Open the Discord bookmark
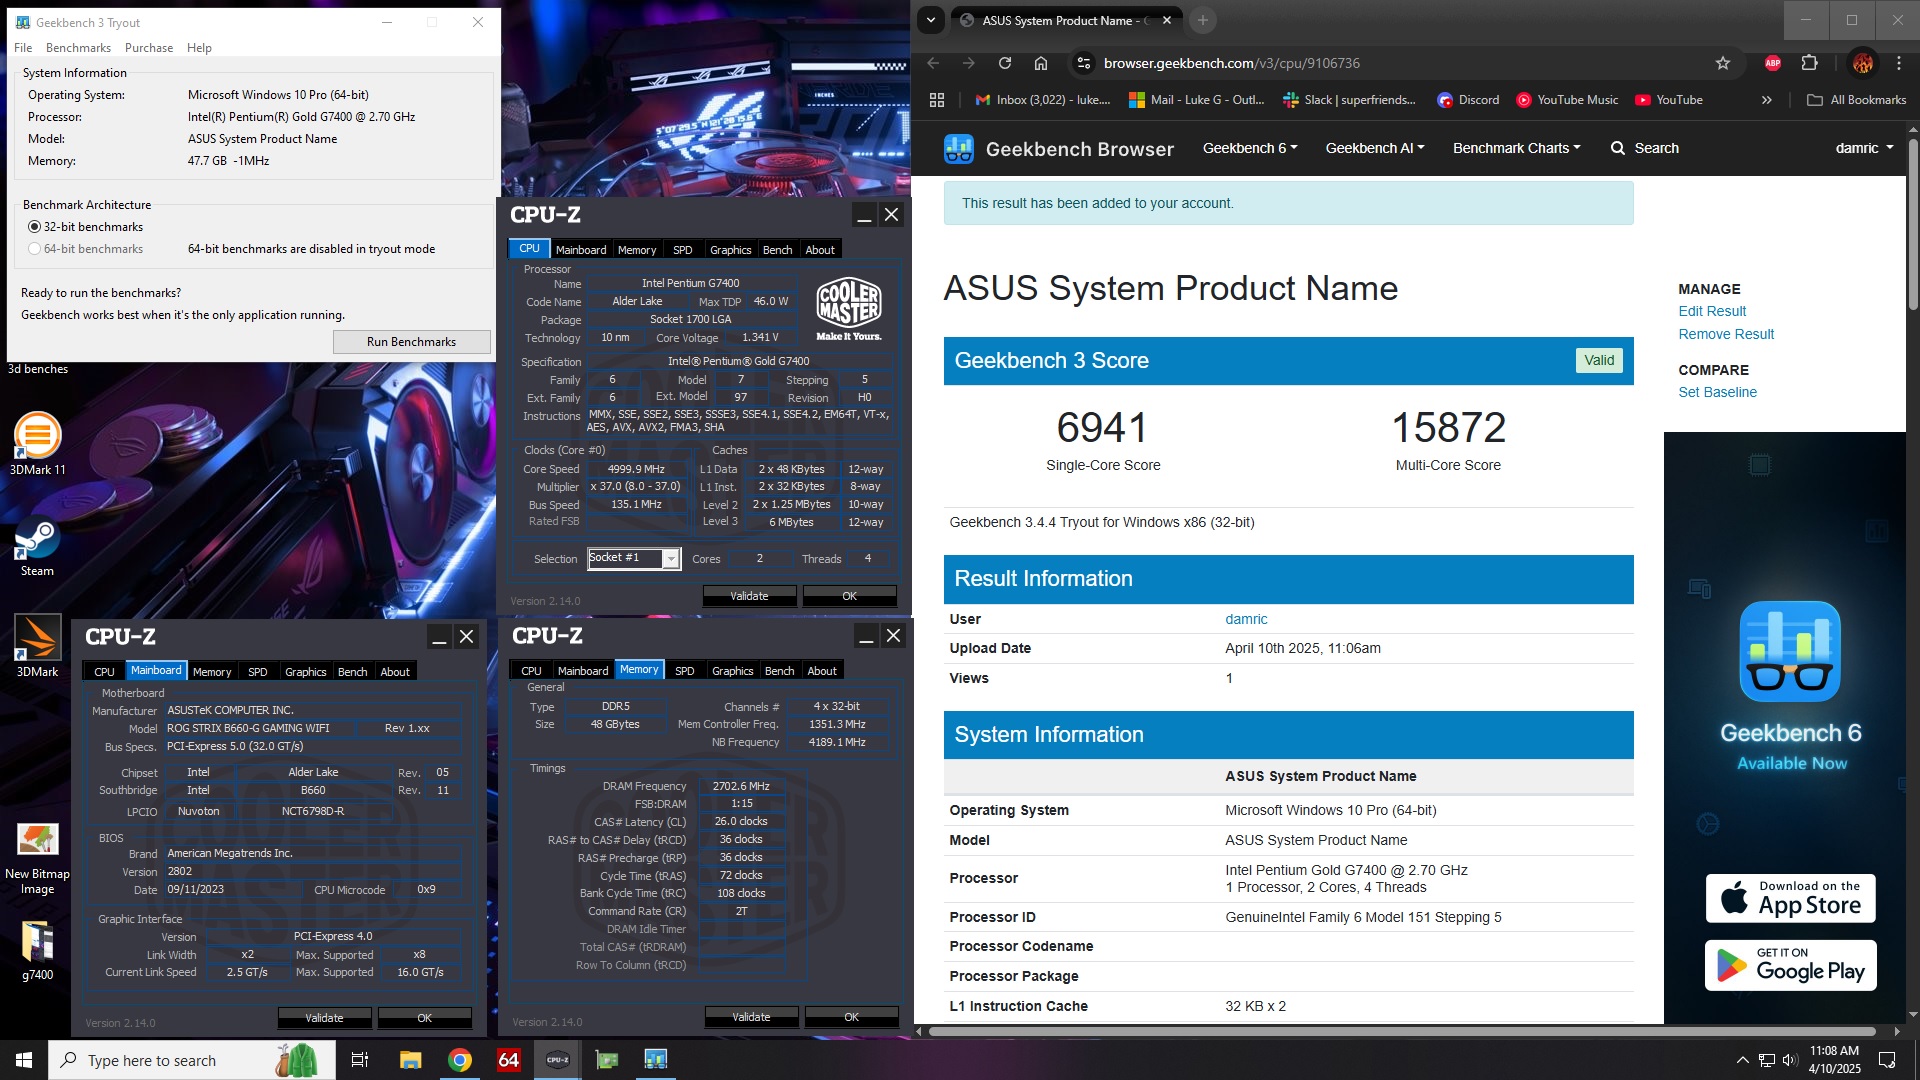 click(x=1468, y=100)
